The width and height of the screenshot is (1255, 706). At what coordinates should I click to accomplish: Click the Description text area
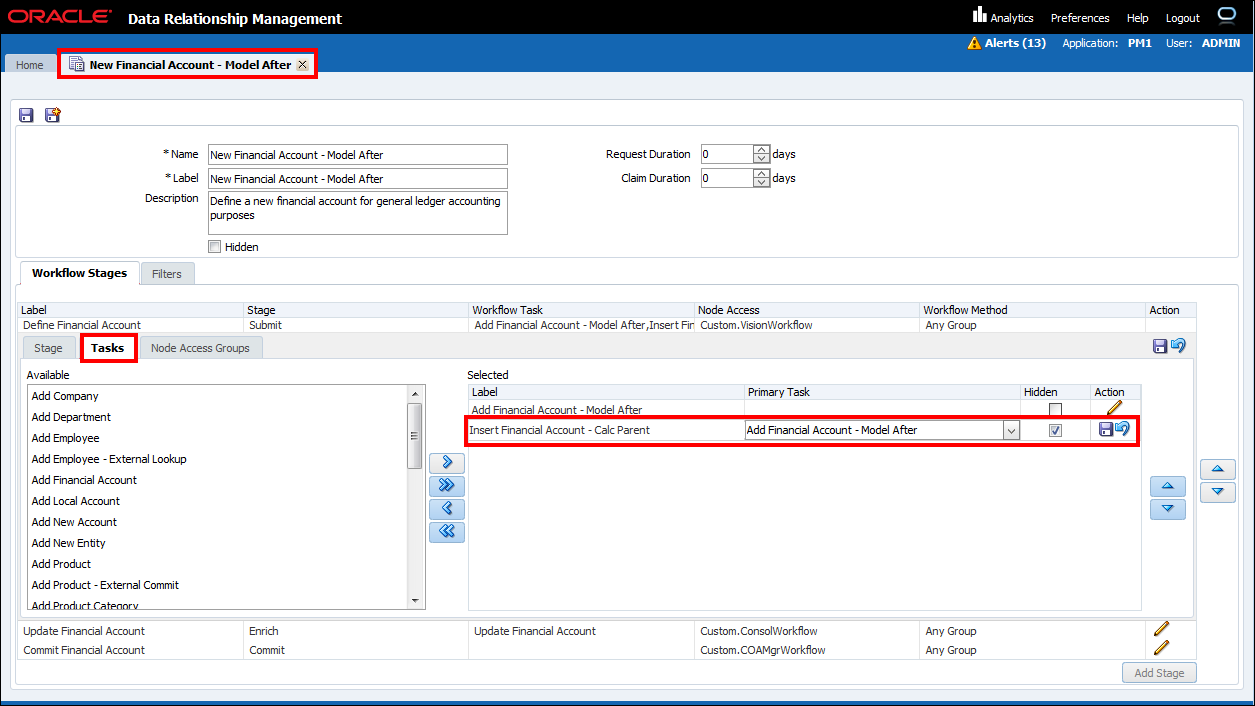click(x=357, y=213)
